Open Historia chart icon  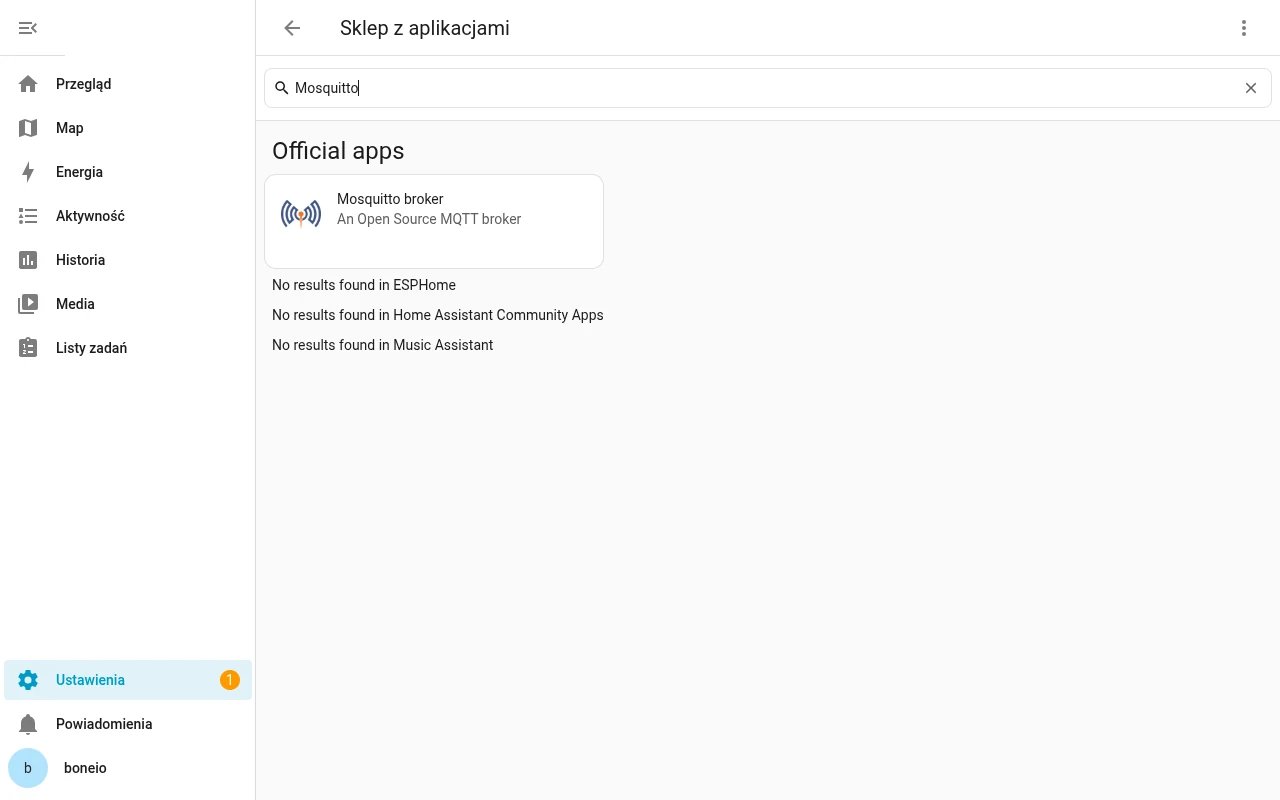click(x=28, y=260)
